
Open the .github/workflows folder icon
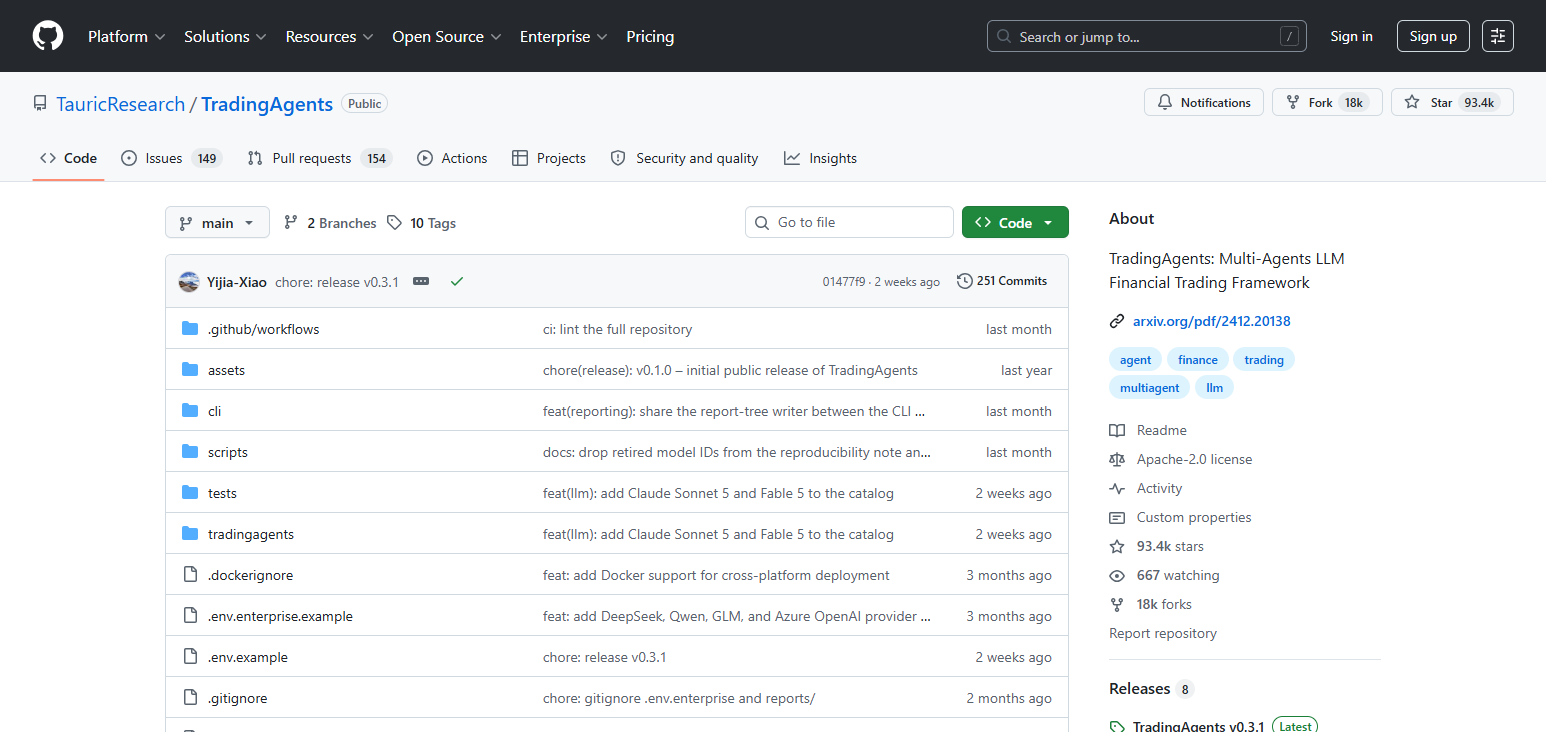point(190,329)
